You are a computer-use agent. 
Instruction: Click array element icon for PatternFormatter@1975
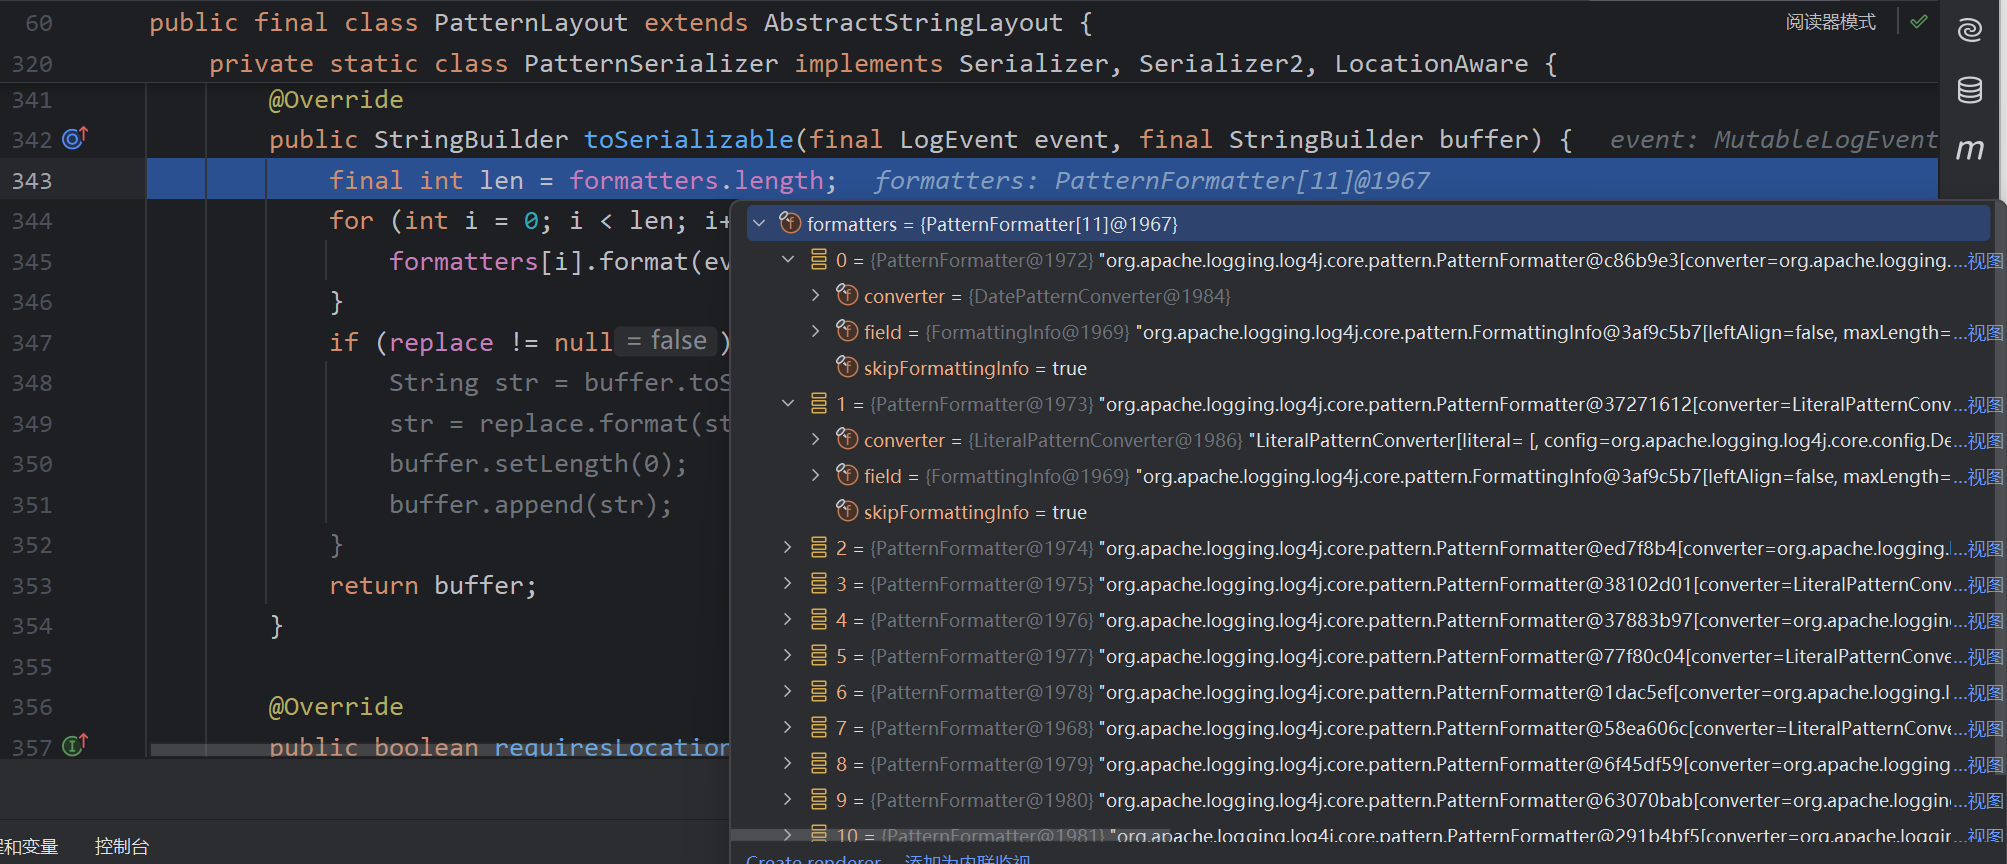pos(819,583)
